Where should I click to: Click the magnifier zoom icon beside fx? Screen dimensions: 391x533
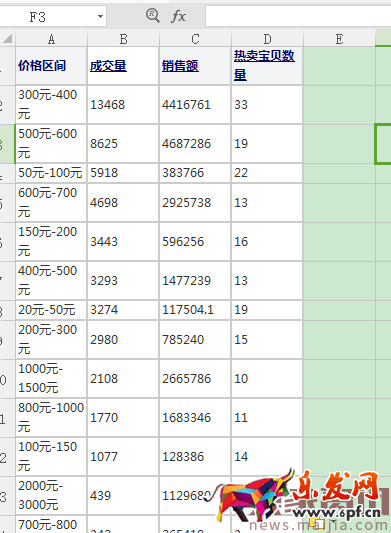coord(153,16)
